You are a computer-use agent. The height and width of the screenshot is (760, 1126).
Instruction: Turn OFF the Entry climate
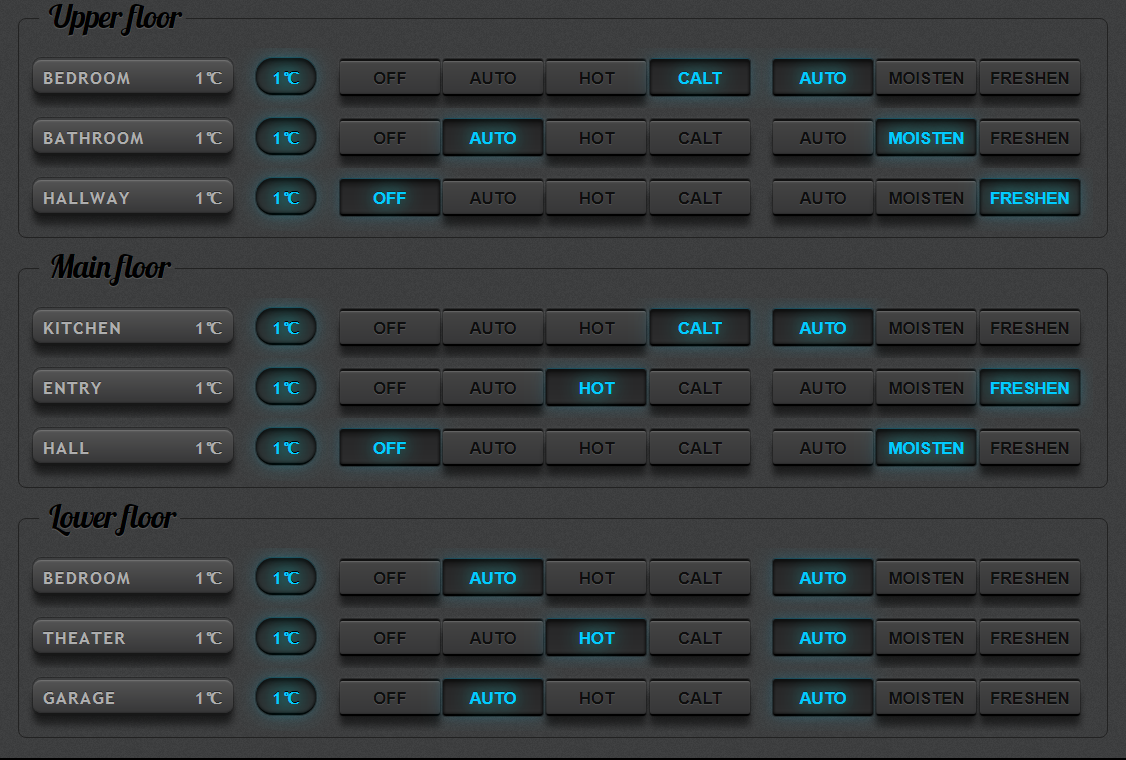(x=389, y=388)
